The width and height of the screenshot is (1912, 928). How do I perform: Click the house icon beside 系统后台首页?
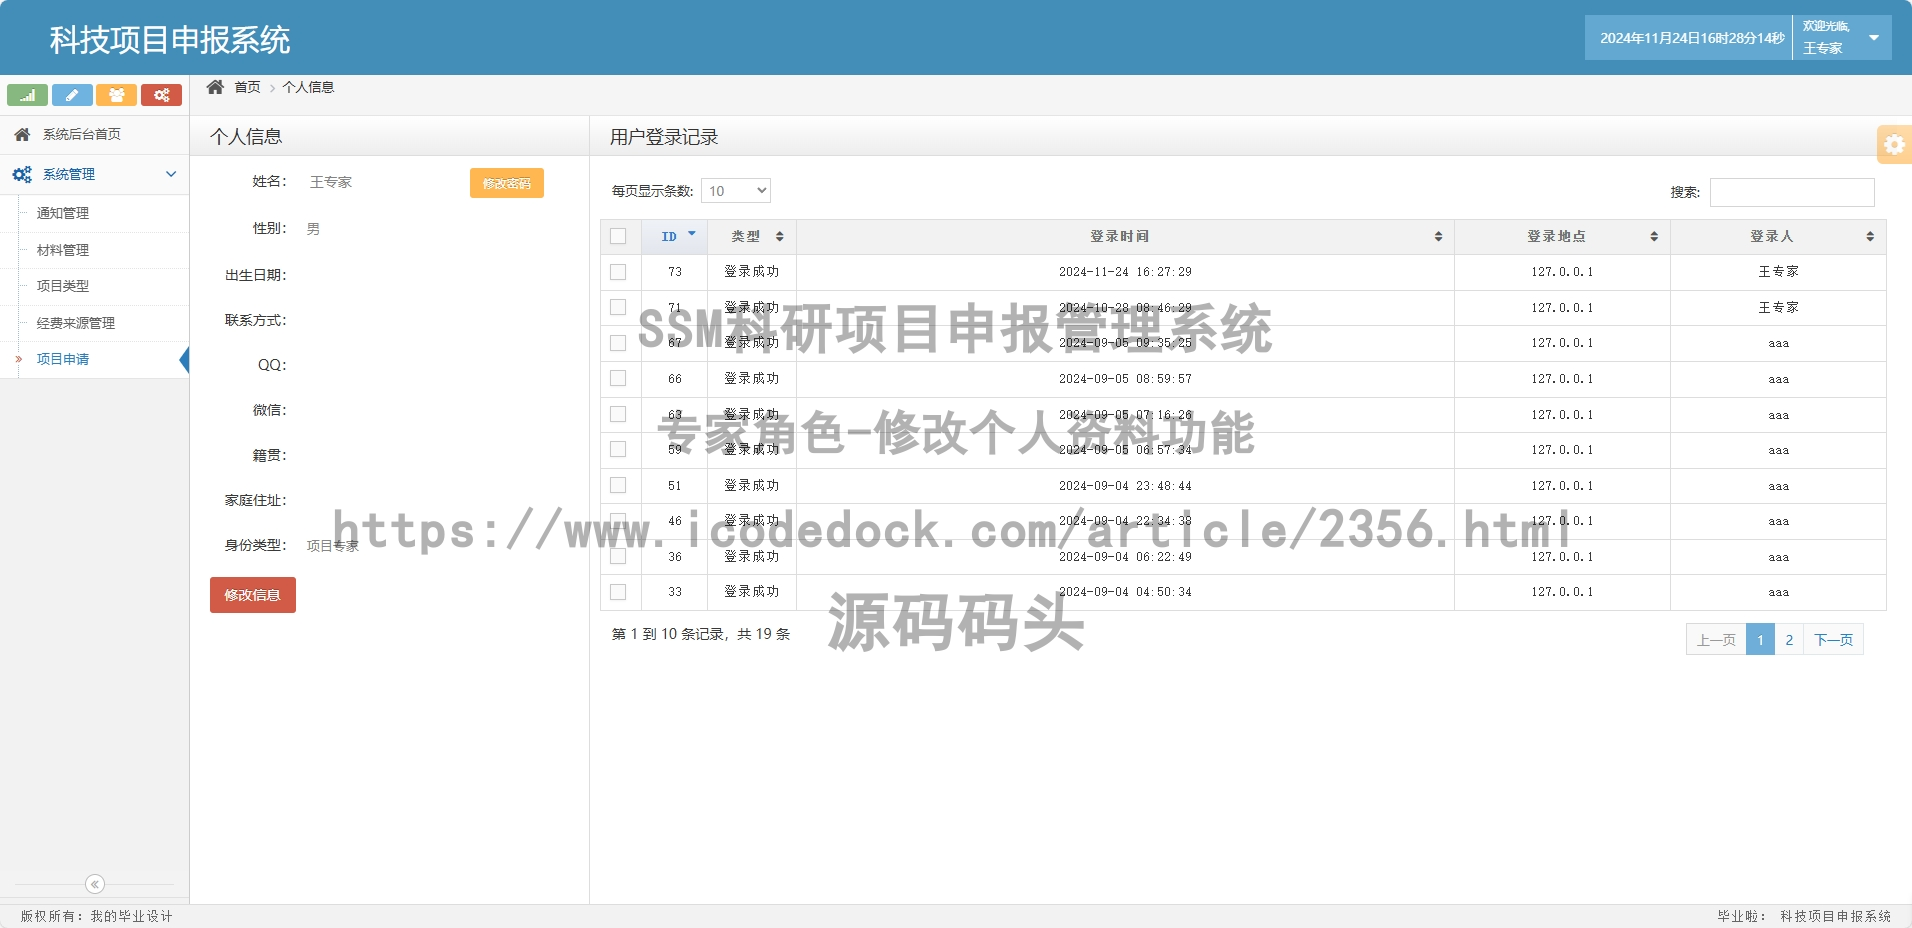[x=22, y=134]
